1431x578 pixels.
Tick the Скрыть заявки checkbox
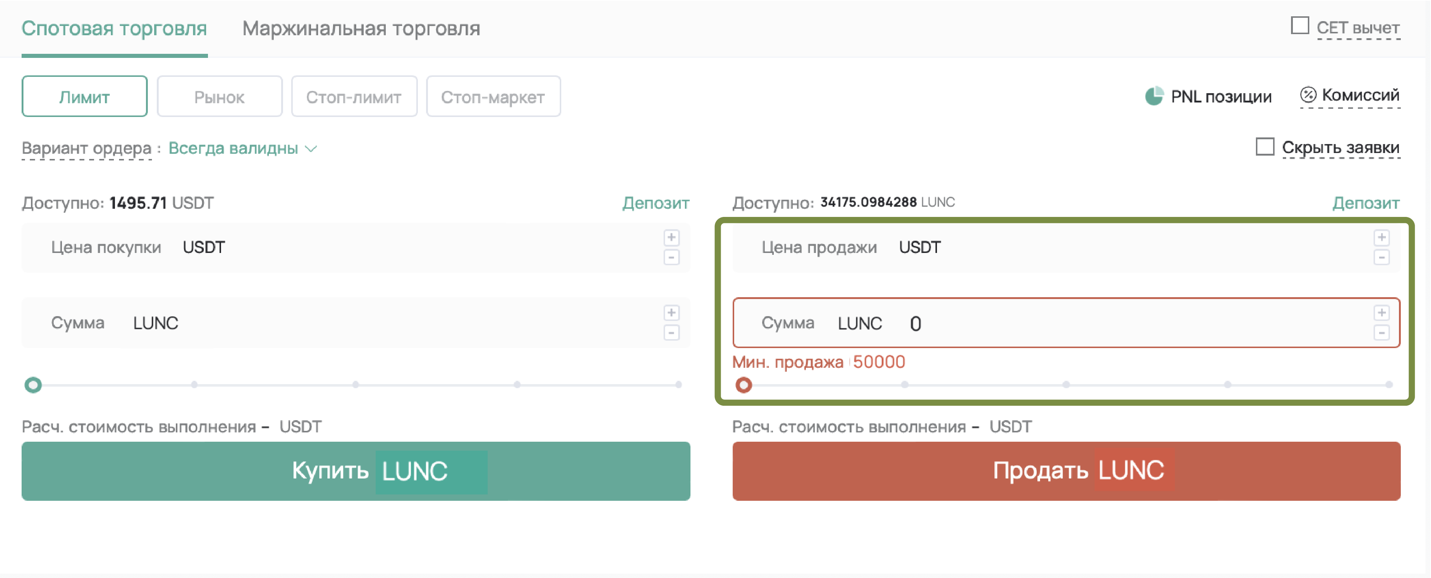[1265, 147]
